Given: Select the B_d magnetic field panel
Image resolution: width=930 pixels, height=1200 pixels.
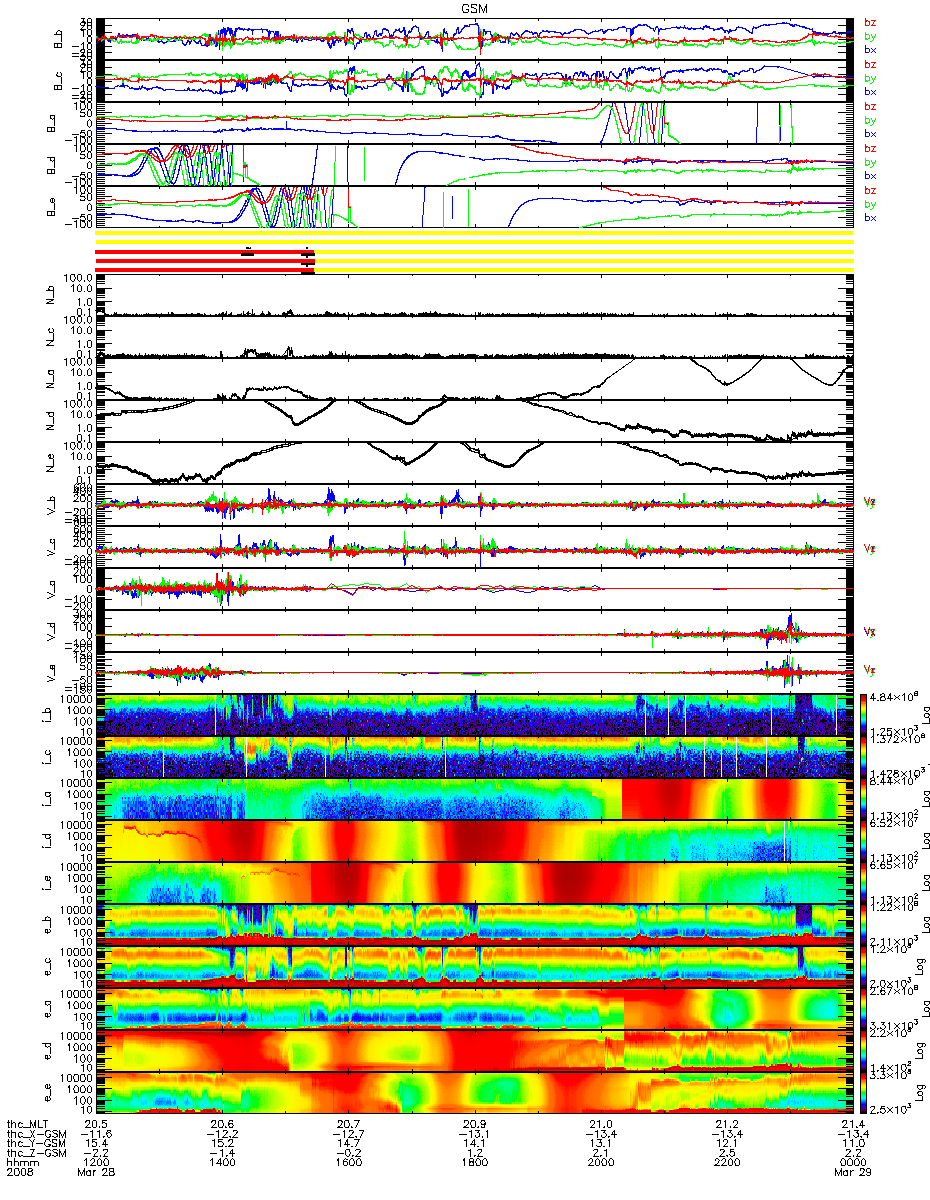Looking at the screenshot, I should (475, 164).
